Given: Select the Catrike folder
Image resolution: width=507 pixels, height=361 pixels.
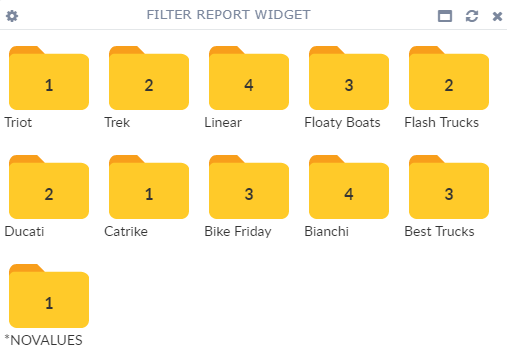Looking at the screenshot, I should [x=149, y=187].
